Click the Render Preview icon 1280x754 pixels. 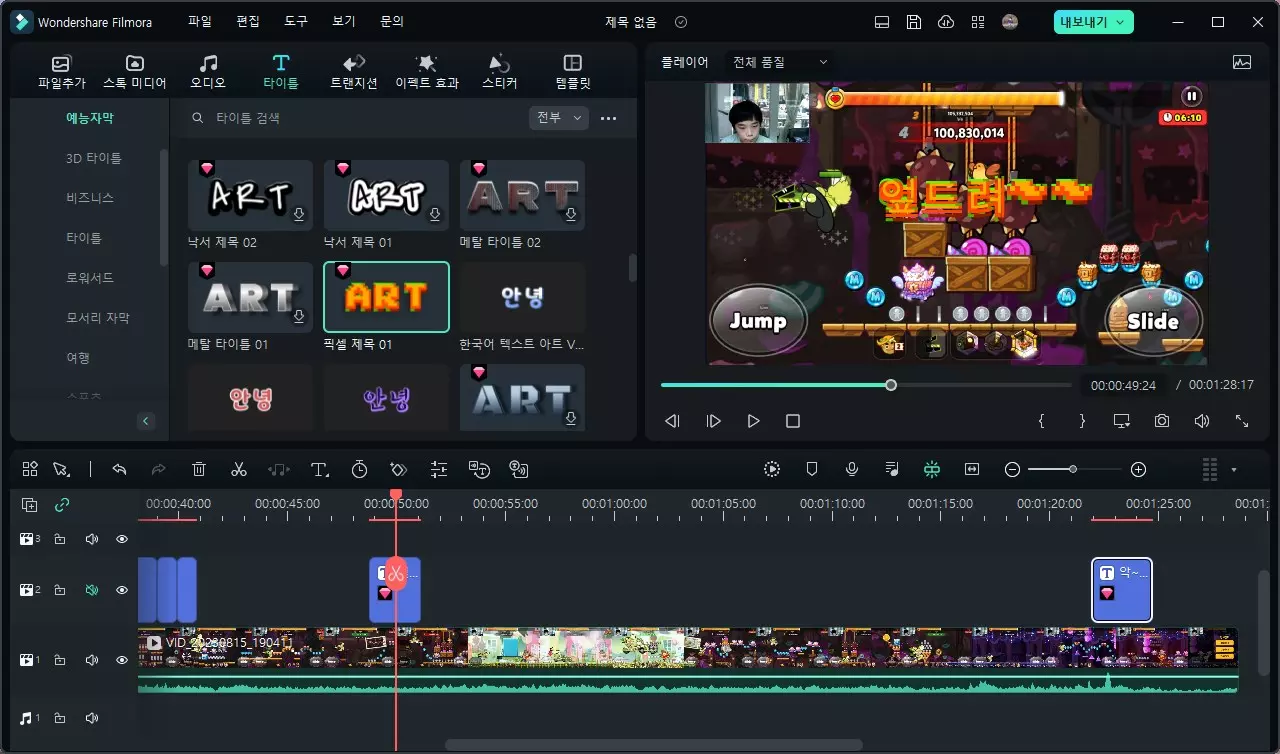[x=772, y=469]
